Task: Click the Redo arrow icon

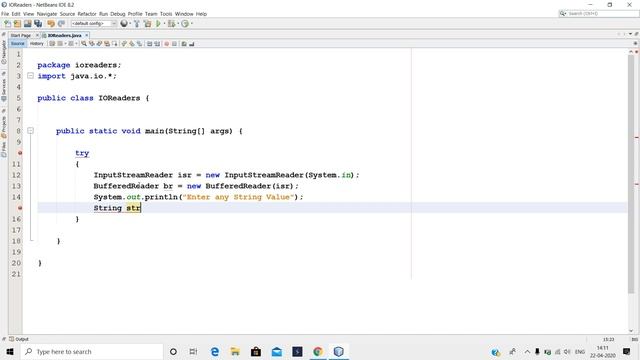Action: click(x=62, y=24)
